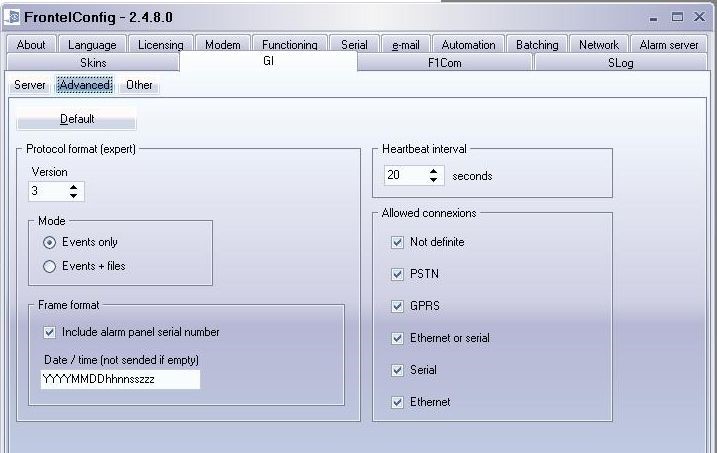Click the FrontelConfig app icon in title bar
717x453 pixels.
pos(12,17)
